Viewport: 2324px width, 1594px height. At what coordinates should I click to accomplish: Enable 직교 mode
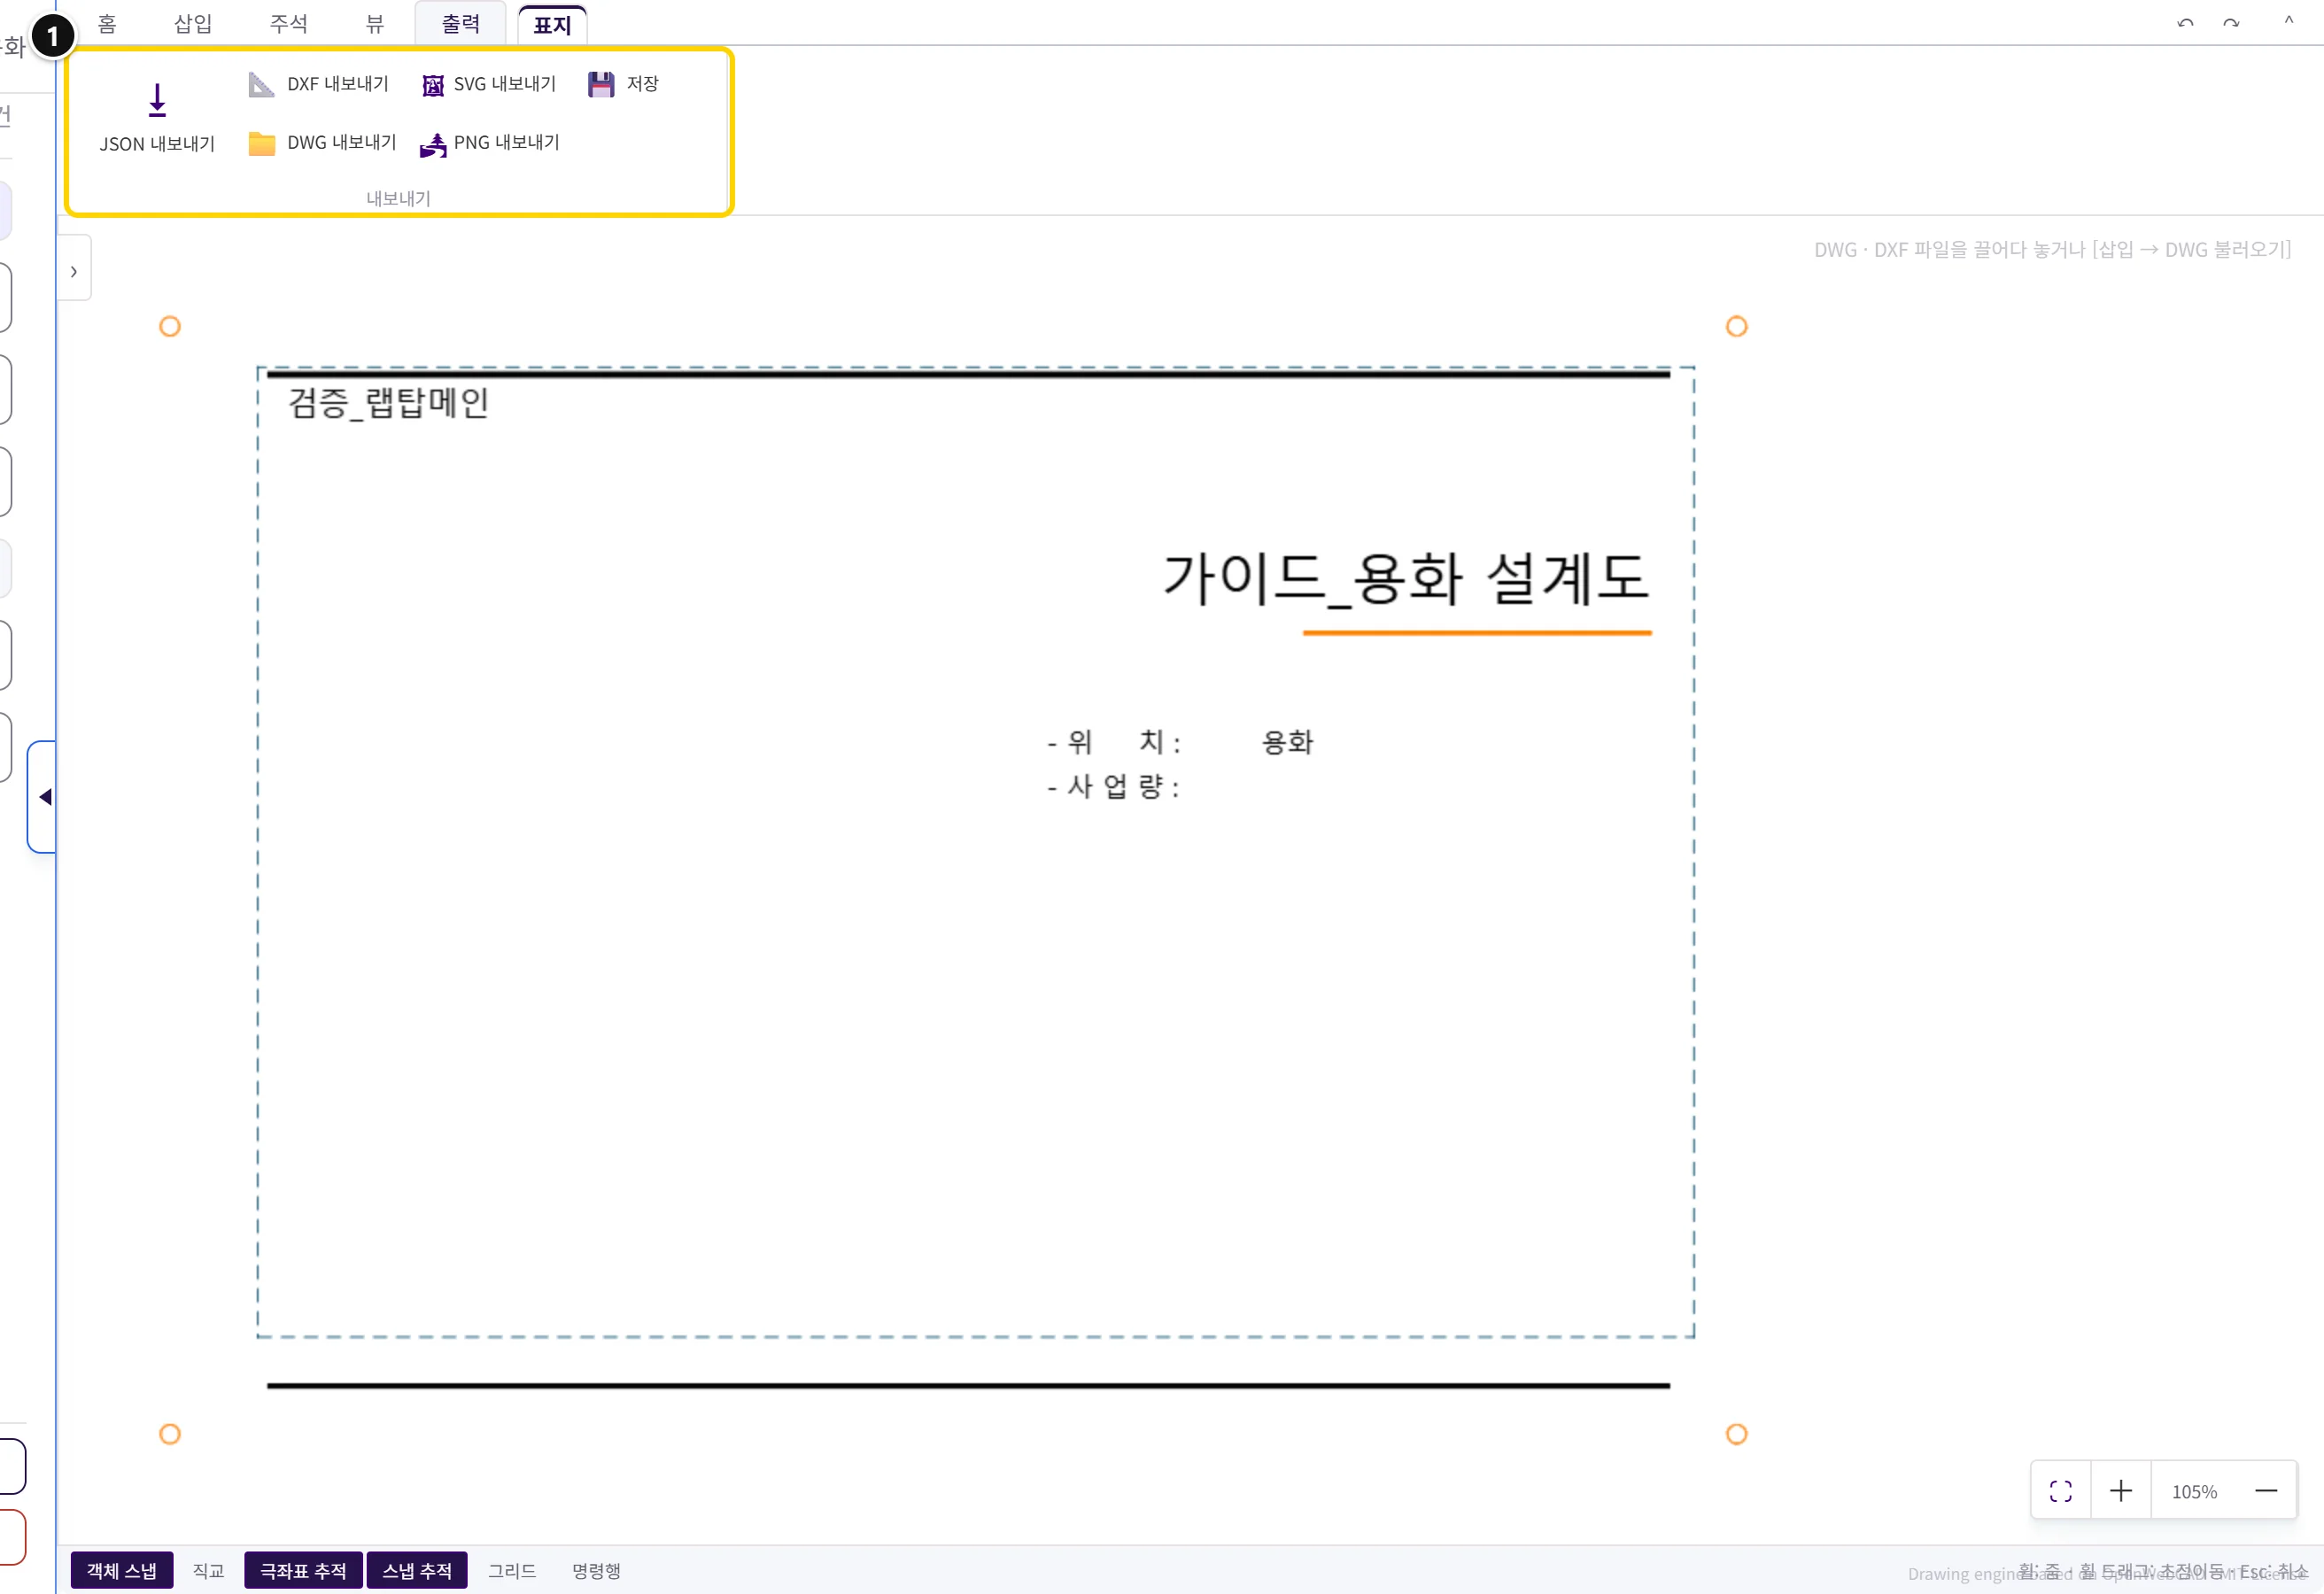(208, 1569)
